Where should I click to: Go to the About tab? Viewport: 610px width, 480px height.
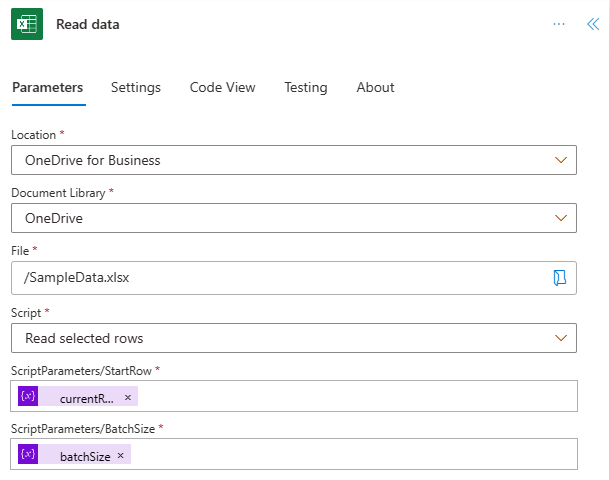pyautogui.click(x=375, y=87)
